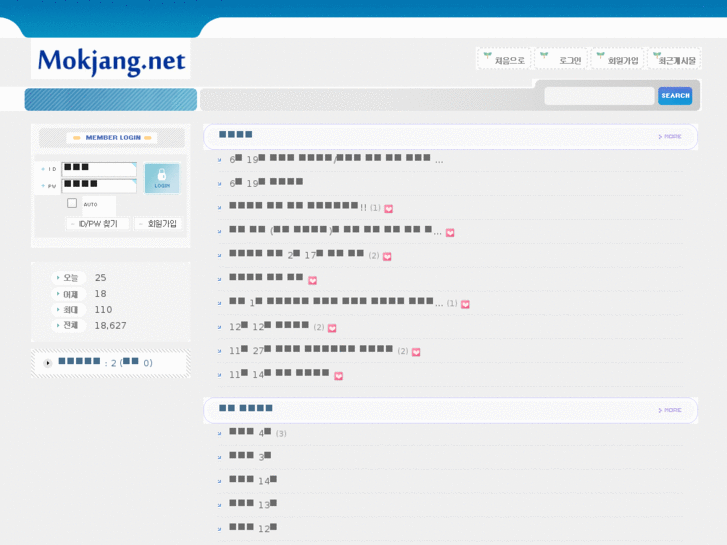Open second-section post numbered 12
The height and width of the screenshot is (545, 727).
pyautogui.click(x=253, y=528)
